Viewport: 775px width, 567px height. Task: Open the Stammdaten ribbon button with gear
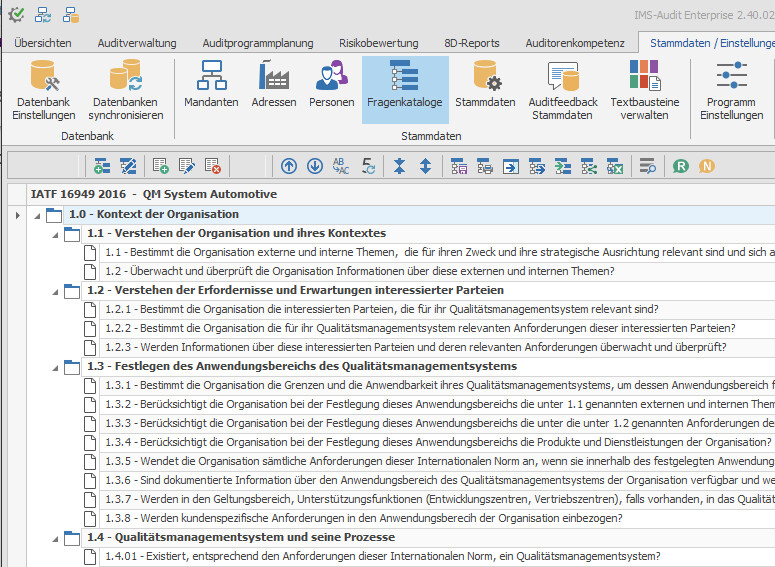[x=485, y=84]
